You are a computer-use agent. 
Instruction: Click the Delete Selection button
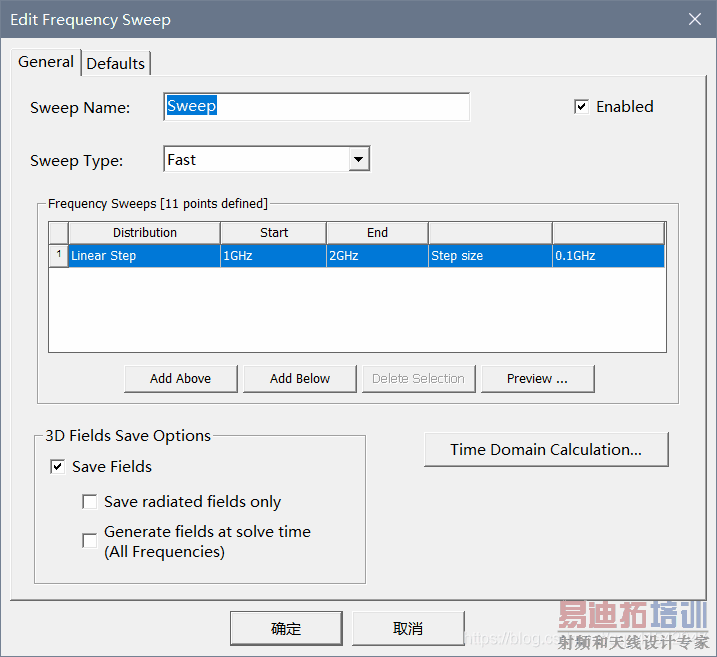(x=418, y=379)
